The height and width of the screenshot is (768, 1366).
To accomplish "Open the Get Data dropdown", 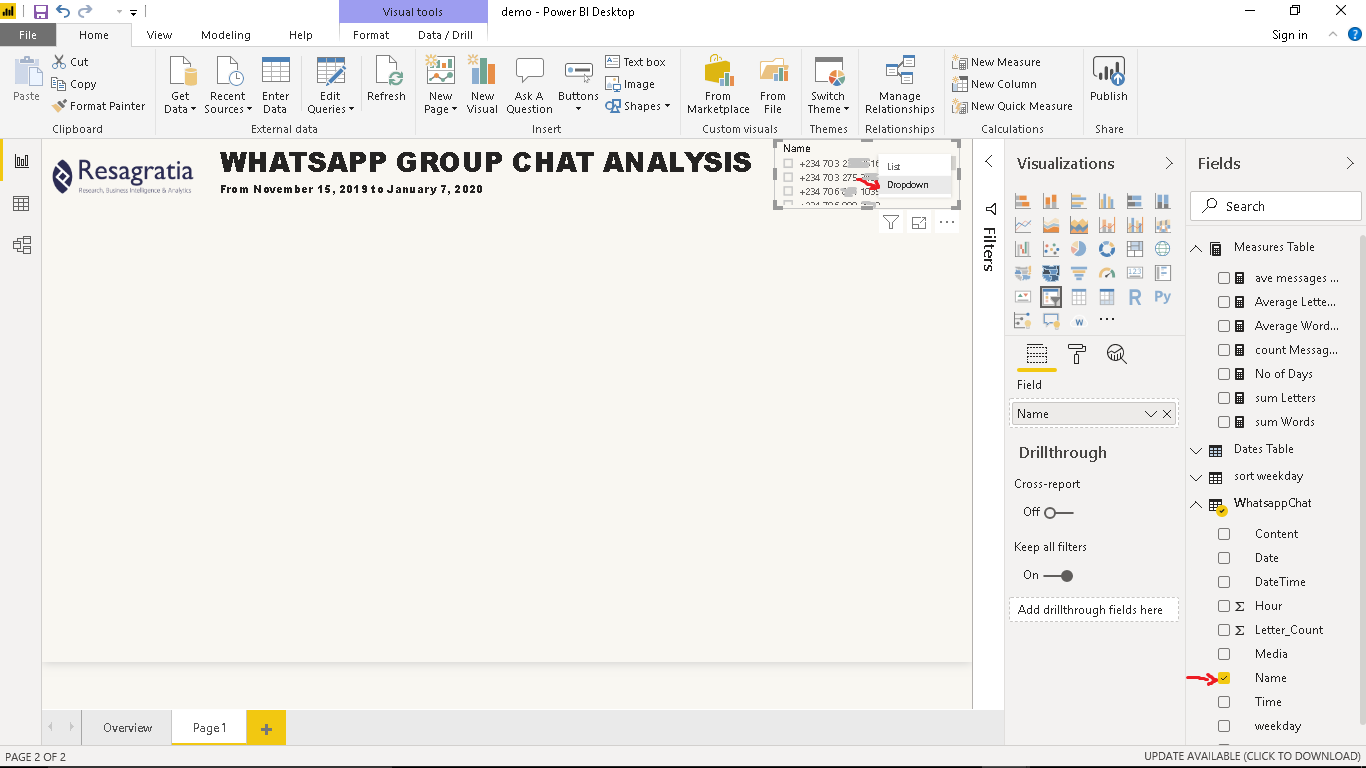I will [181, 86].
